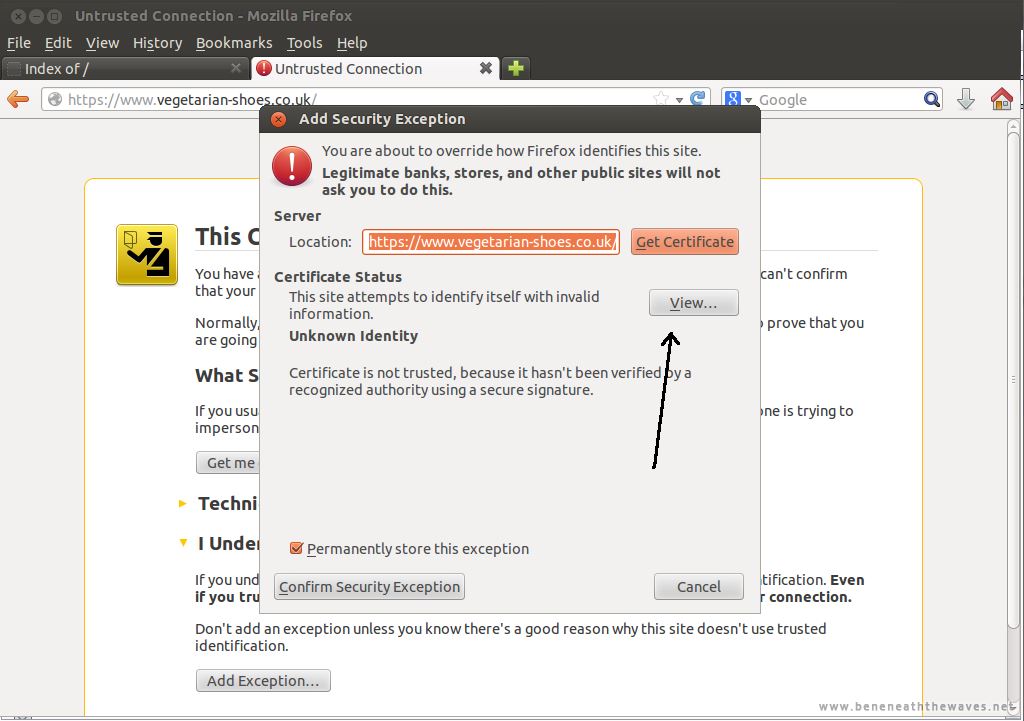Click the orange Back arrow
This screenshot has height=721, width=1024.
pos(18,99)
